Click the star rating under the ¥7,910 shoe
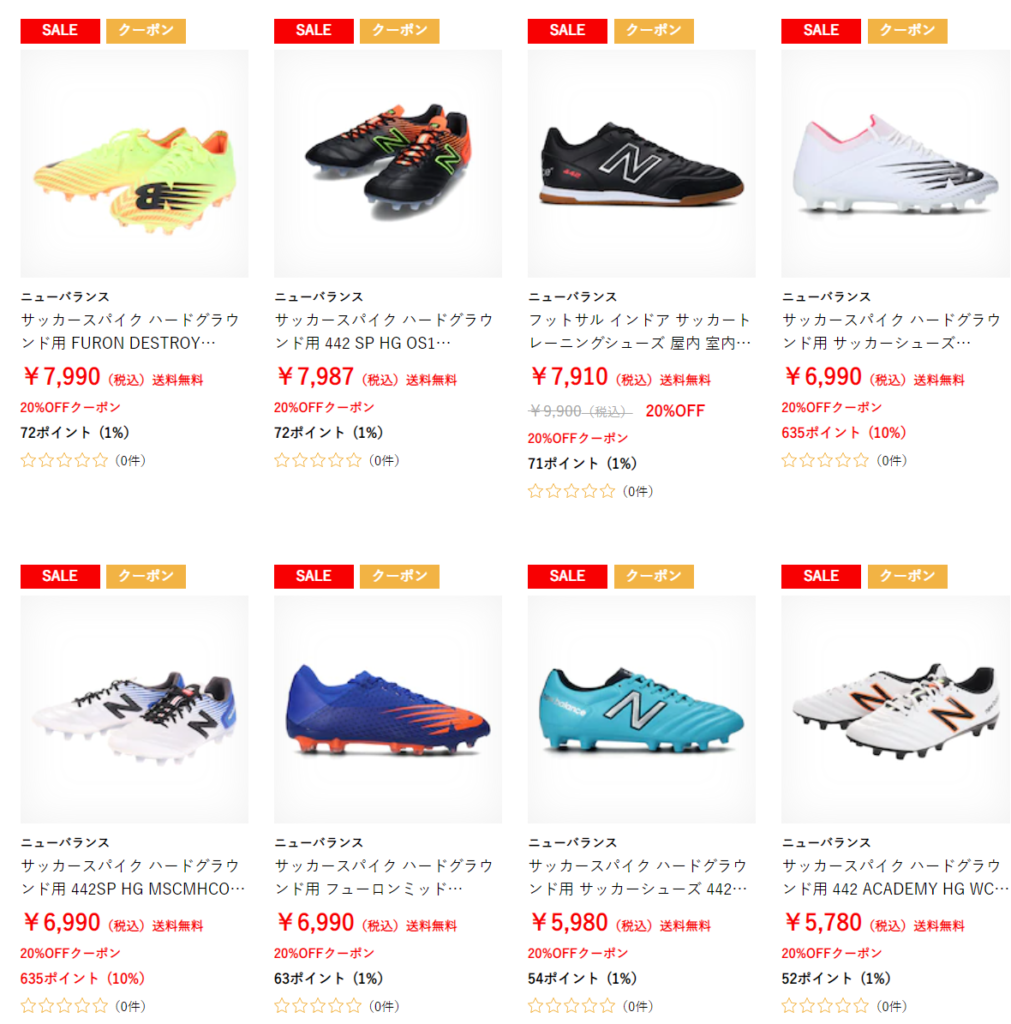Viewport: 1011px width, 1024px height. (571, 491)
